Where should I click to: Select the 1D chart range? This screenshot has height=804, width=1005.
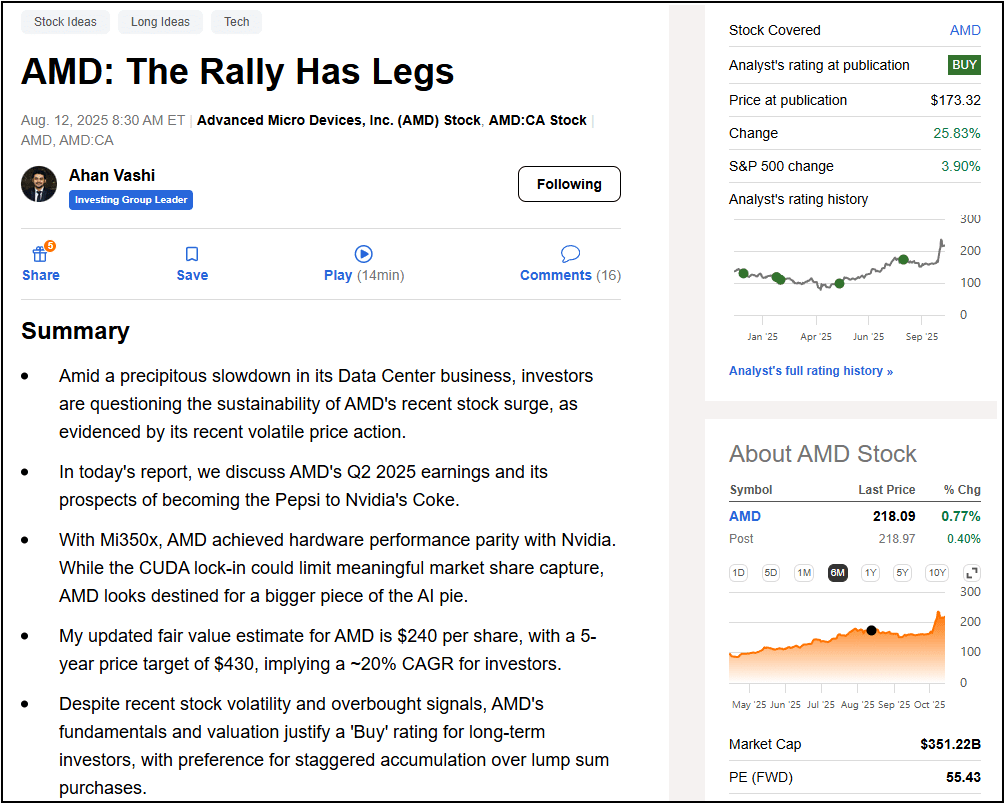point(739,573)
